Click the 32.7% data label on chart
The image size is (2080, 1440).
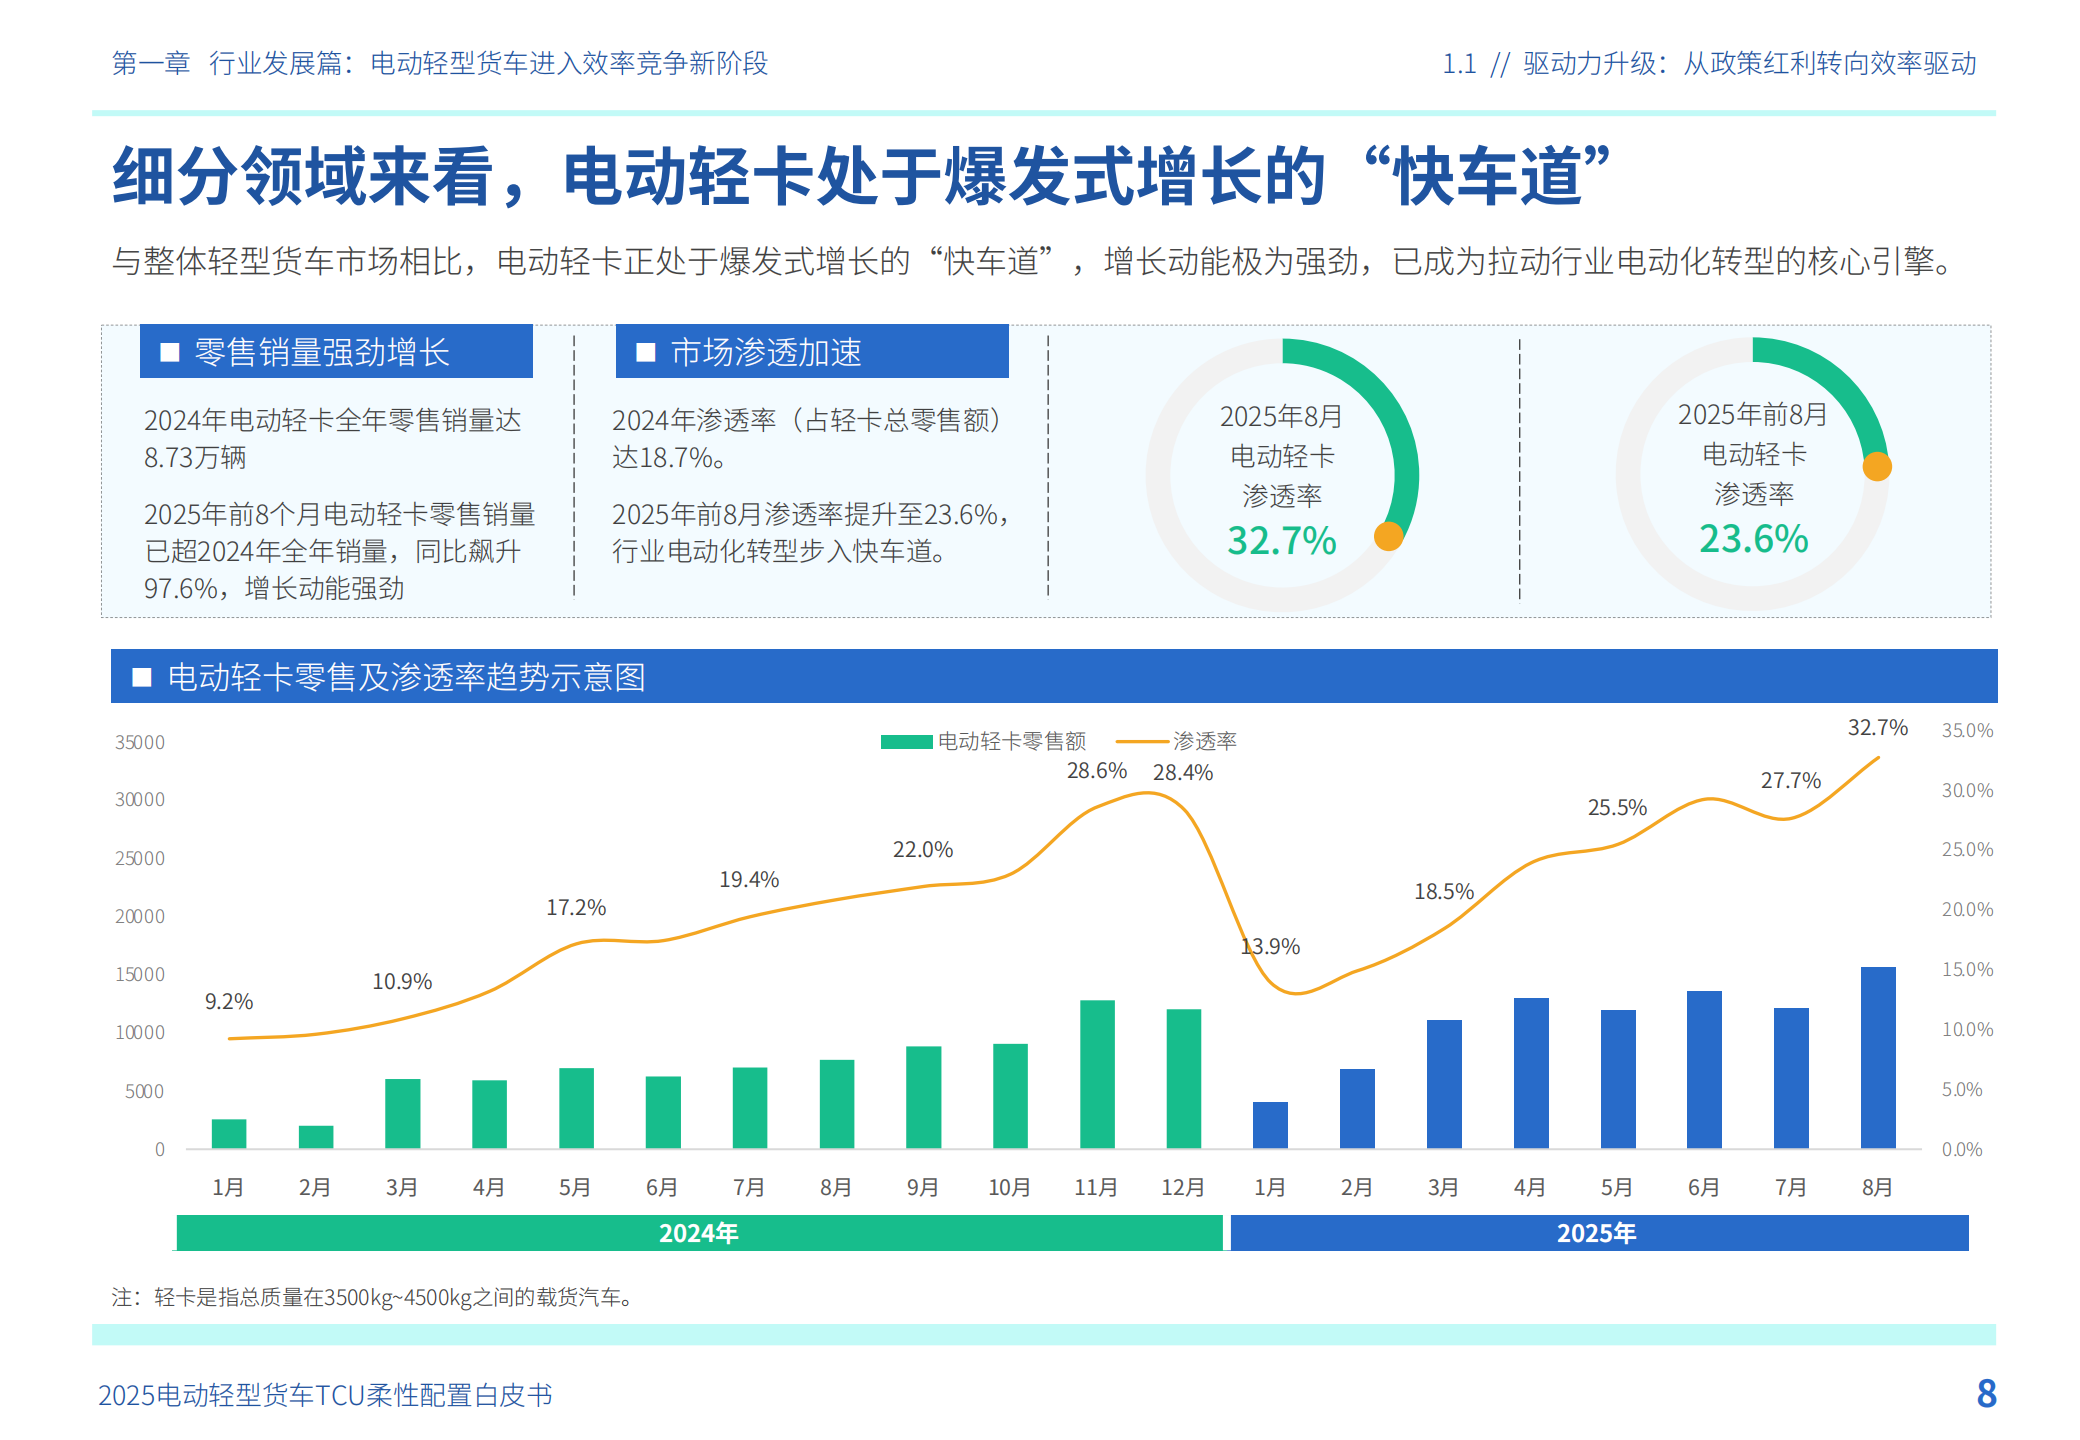click(1877, 727)
